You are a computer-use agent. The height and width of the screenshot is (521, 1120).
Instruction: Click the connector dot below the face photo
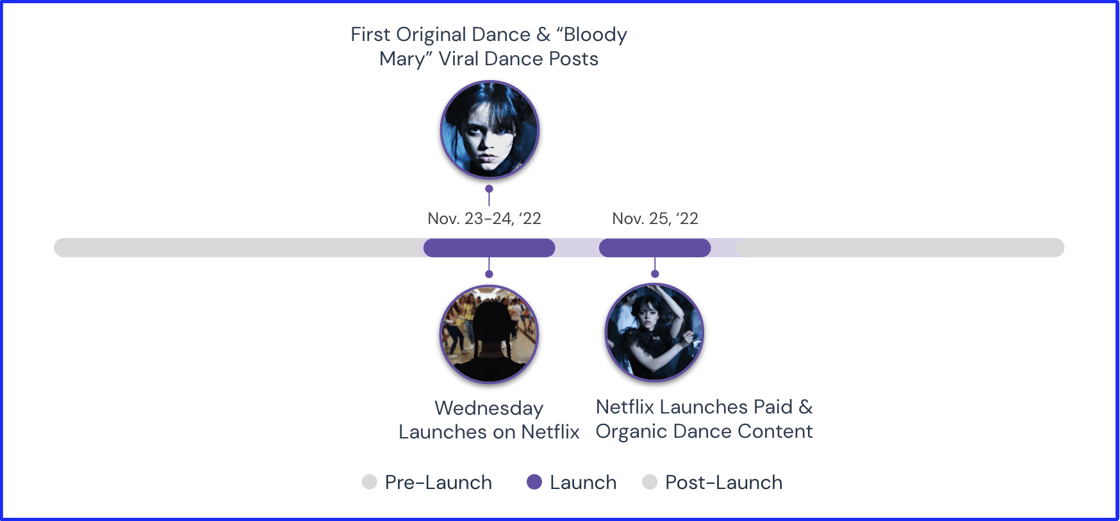[x=489, y=188]
